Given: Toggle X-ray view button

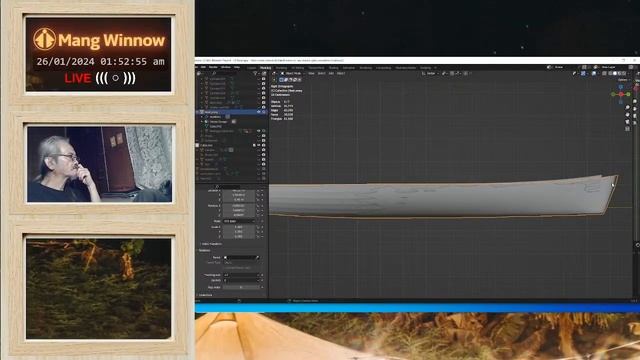Looking at the screenshot, I should tap(604, 73).
